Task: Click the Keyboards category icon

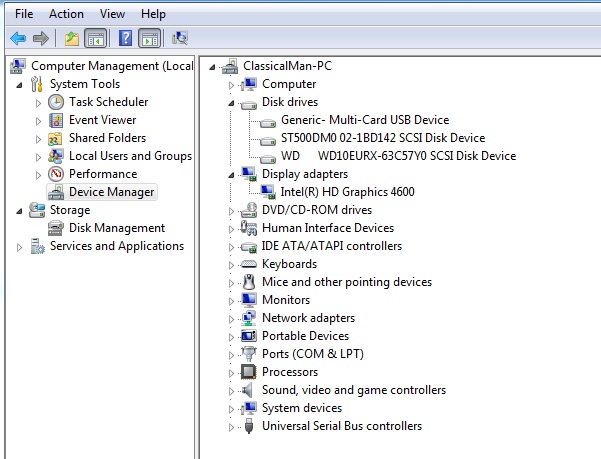Action: 249,264
